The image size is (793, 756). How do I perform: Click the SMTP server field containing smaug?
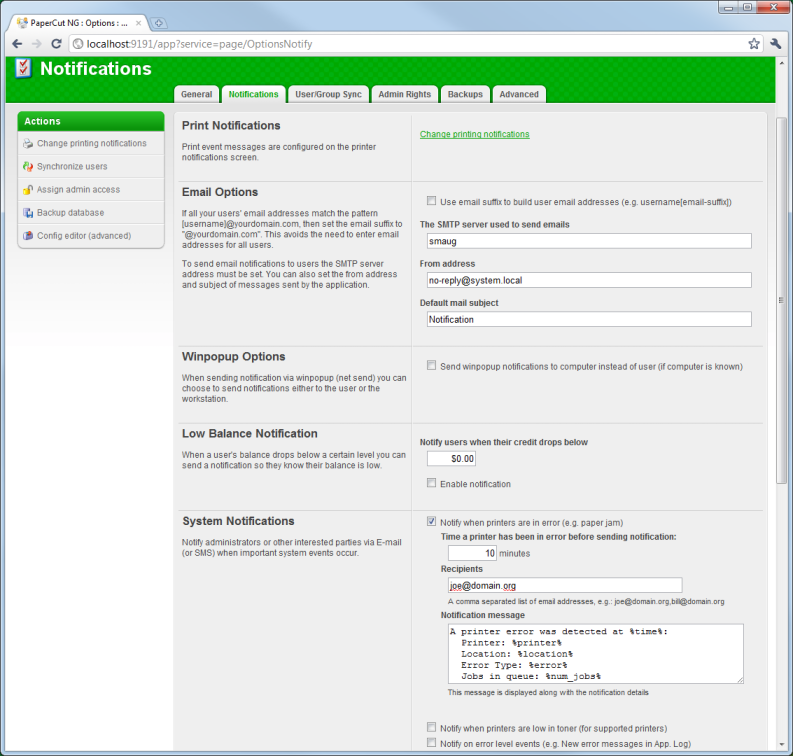click(x=585, y=241)
